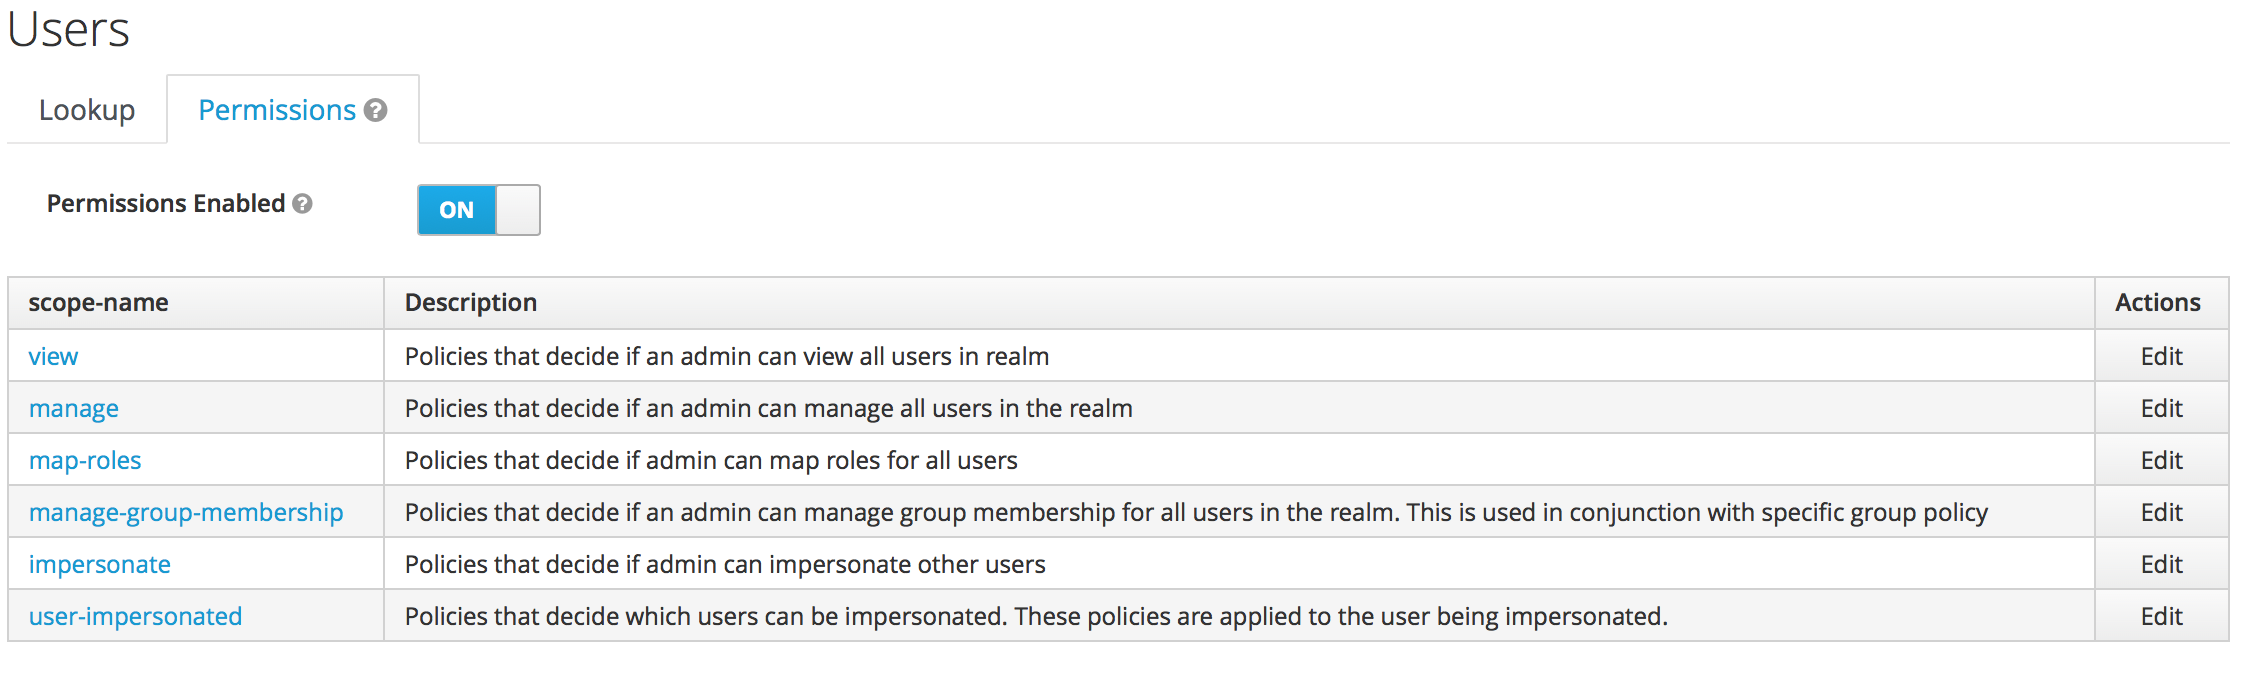The height and width of the screenshot is (684, 2260).
Task: Click Edit for user-impersonated row
Action: tap(2161, 617)
